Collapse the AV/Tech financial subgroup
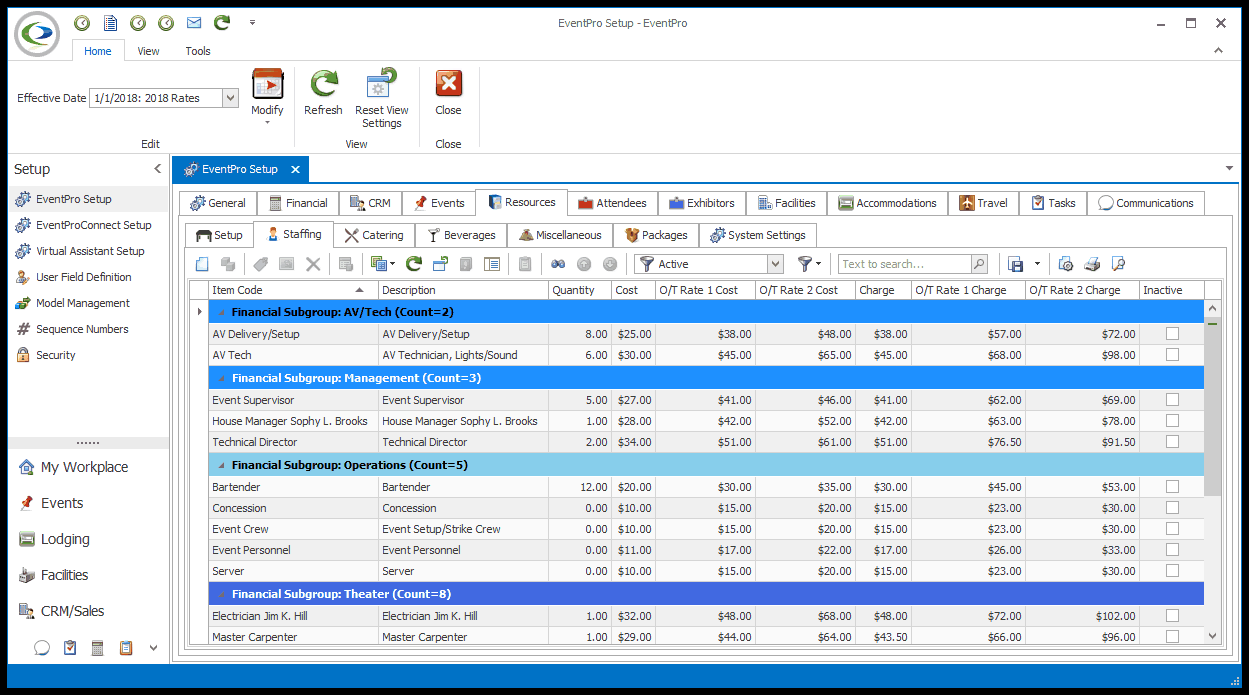Screen dimensions: 1249x695 [221, 312]
